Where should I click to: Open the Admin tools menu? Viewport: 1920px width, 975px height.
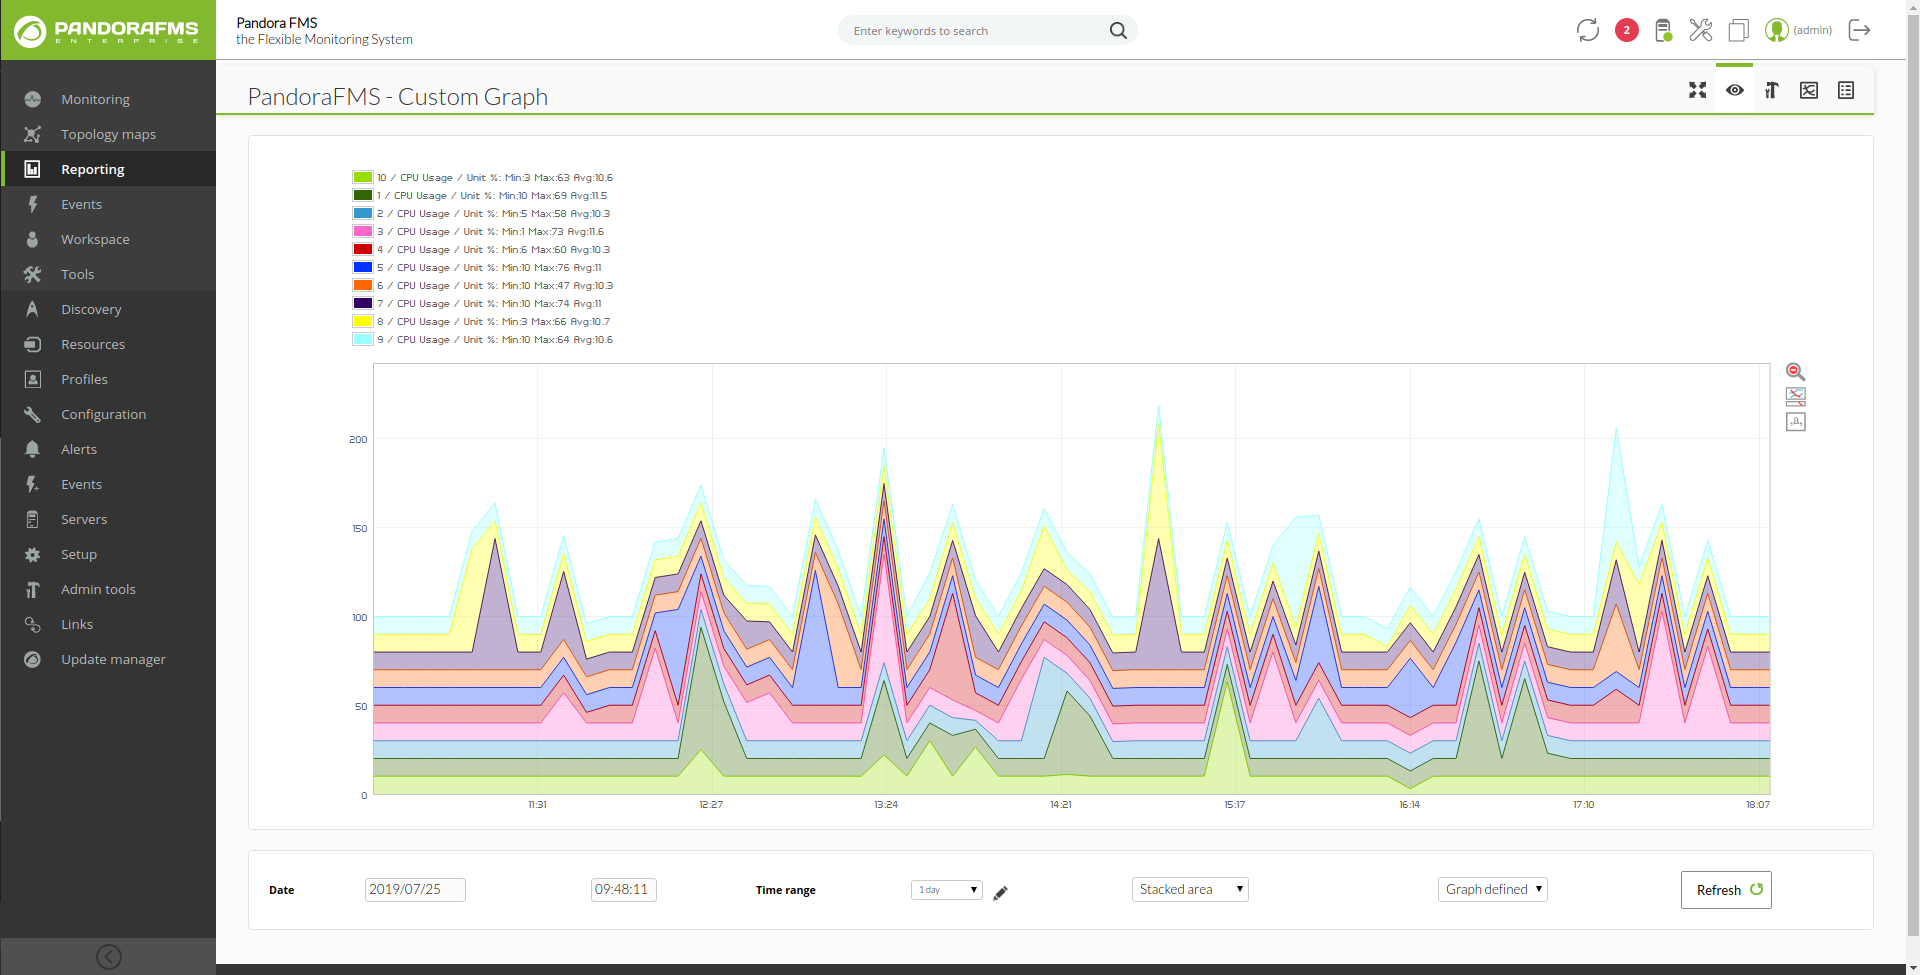coord(108,589)
